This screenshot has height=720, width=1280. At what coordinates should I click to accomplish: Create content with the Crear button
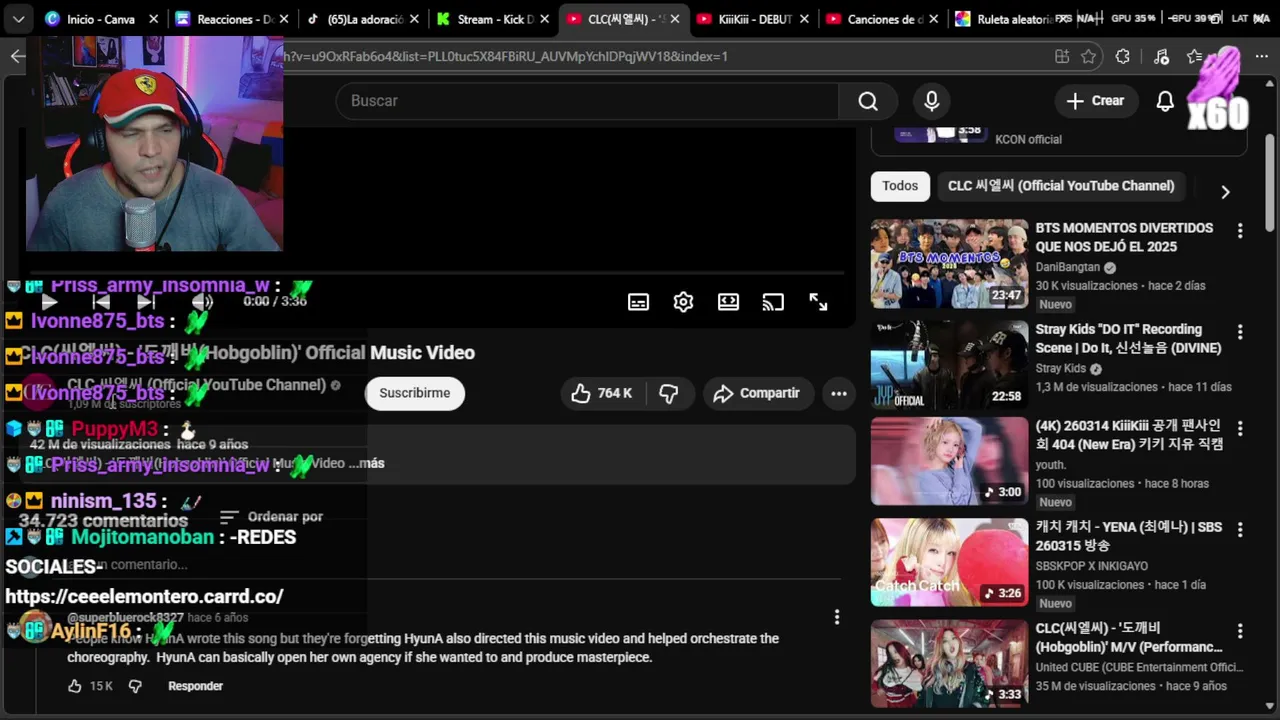point(1095,101)
